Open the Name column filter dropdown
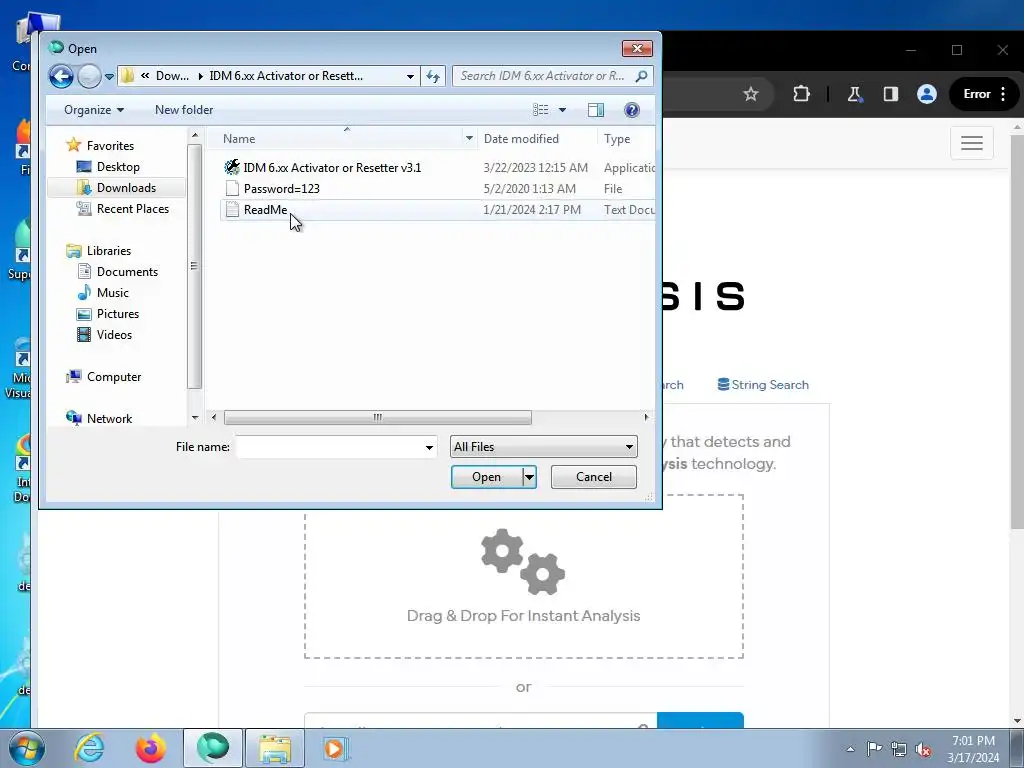This screenshot has width=1024, height=768. click(x=469, y=138)
